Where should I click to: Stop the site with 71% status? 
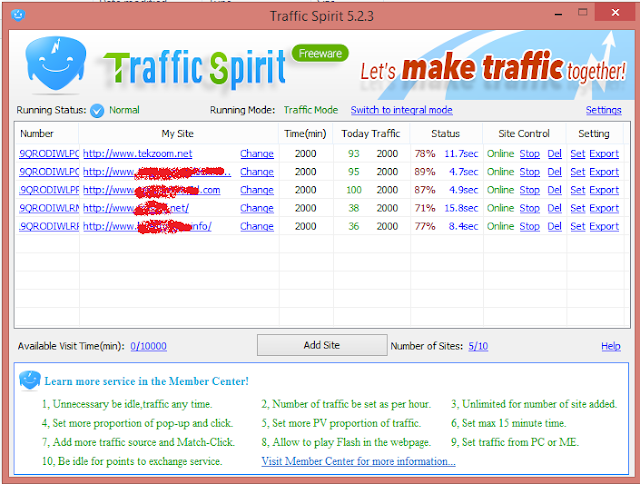point(529,208)
